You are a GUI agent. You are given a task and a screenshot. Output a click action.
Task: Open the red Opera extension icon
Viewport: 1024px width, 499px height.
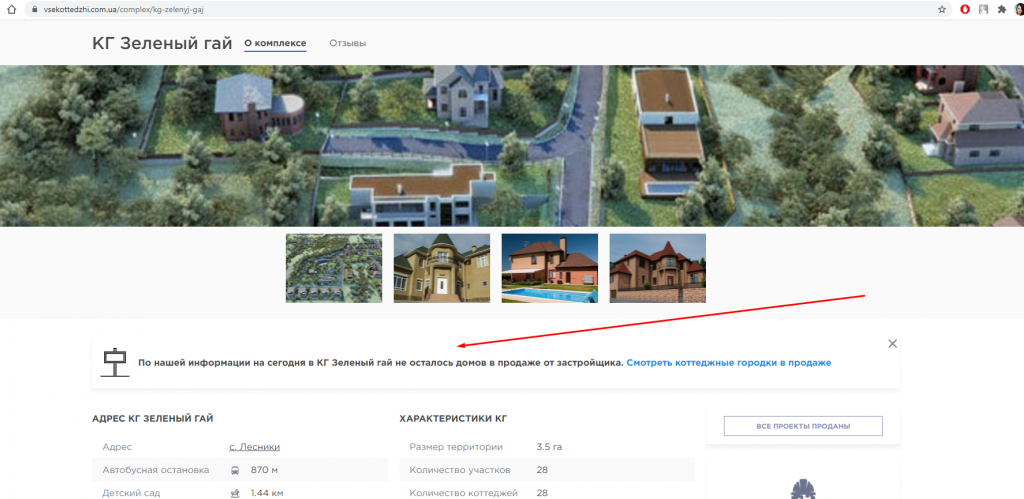pyautogui.click(x=965, y=8)
